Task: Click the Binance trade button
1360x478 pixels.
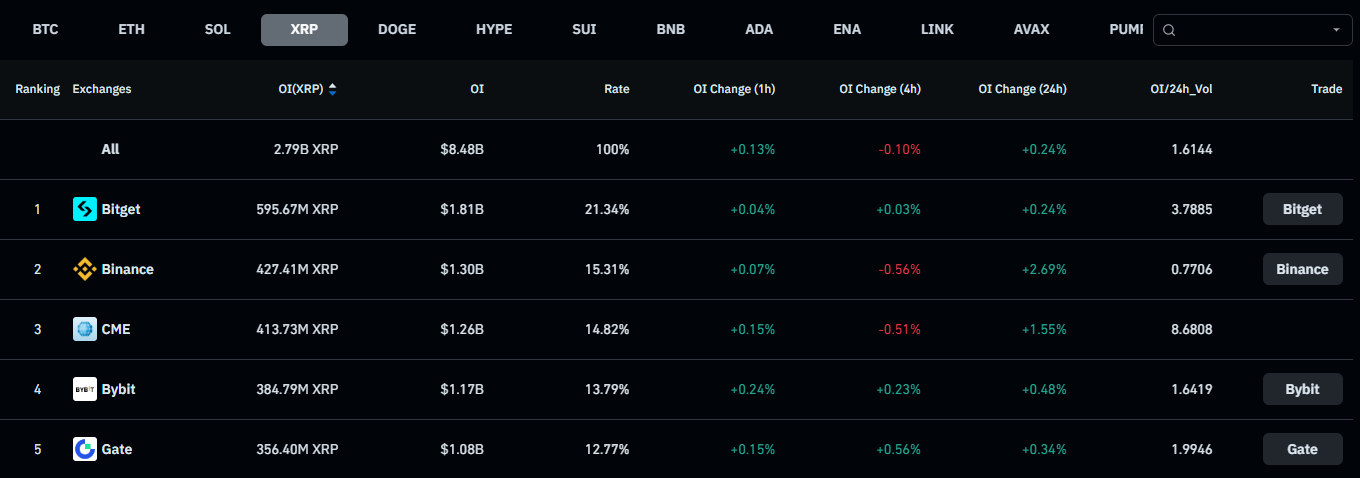Action: [1302, 269]
